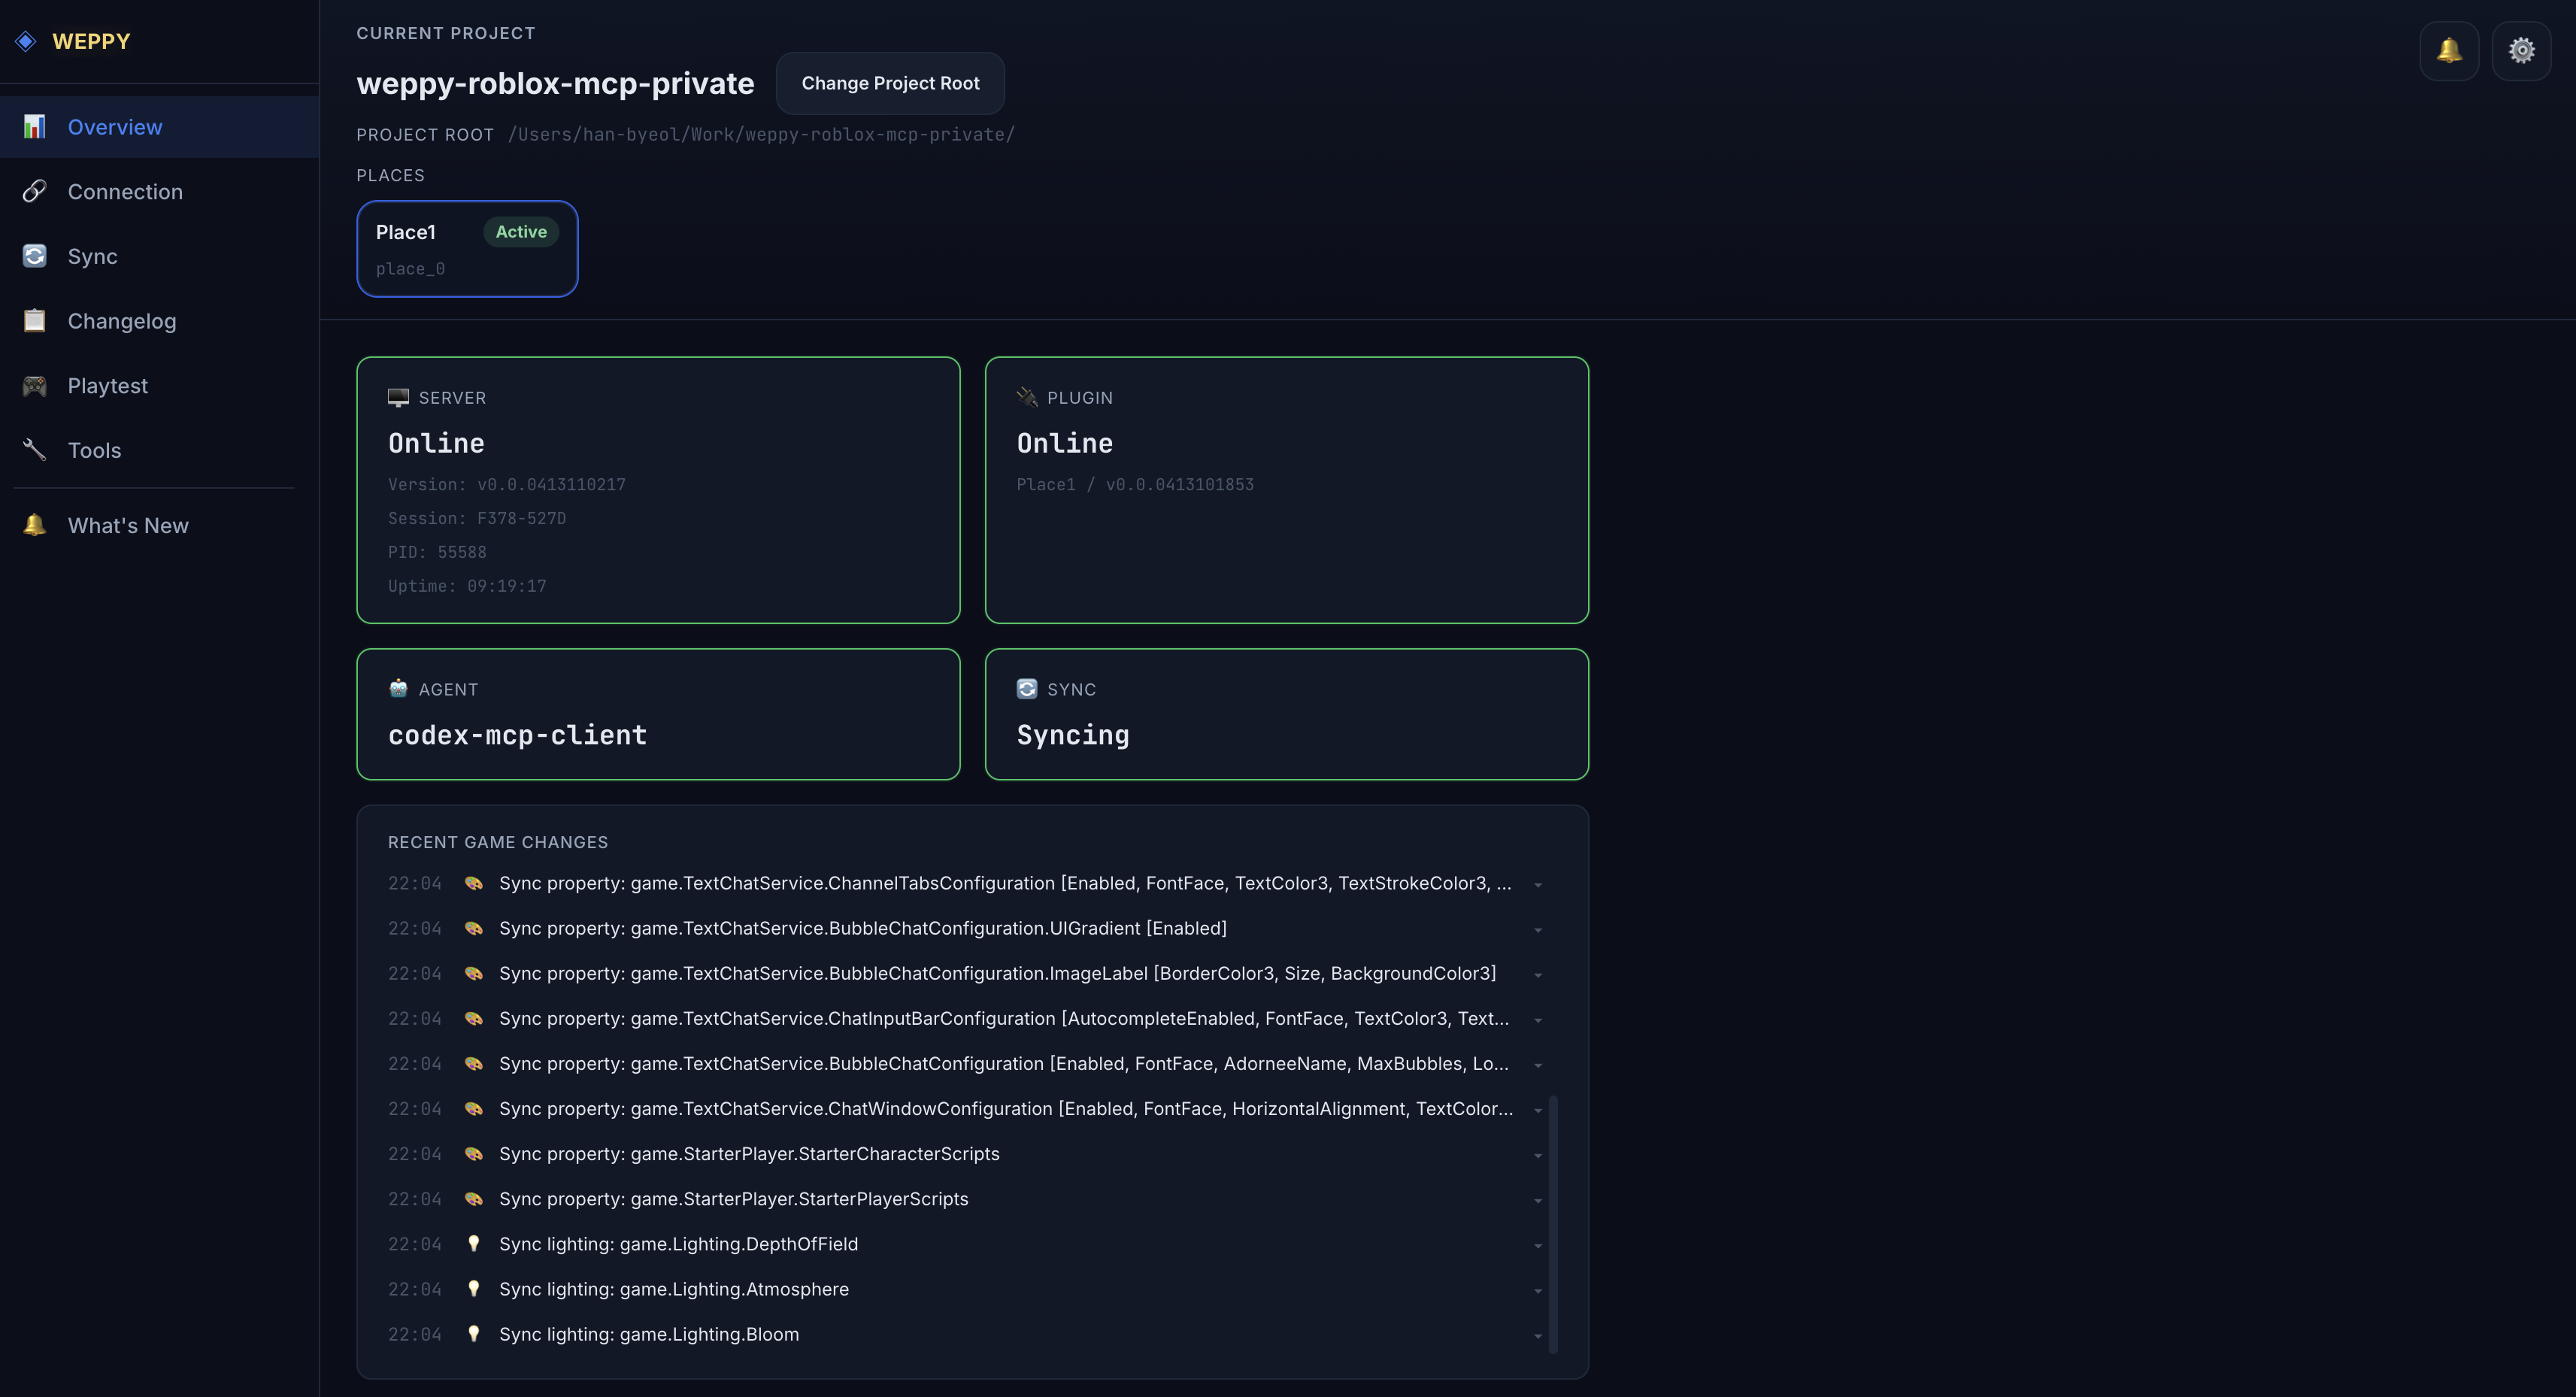
Task: Click the What's New bell icon
Action: [33, 524]
